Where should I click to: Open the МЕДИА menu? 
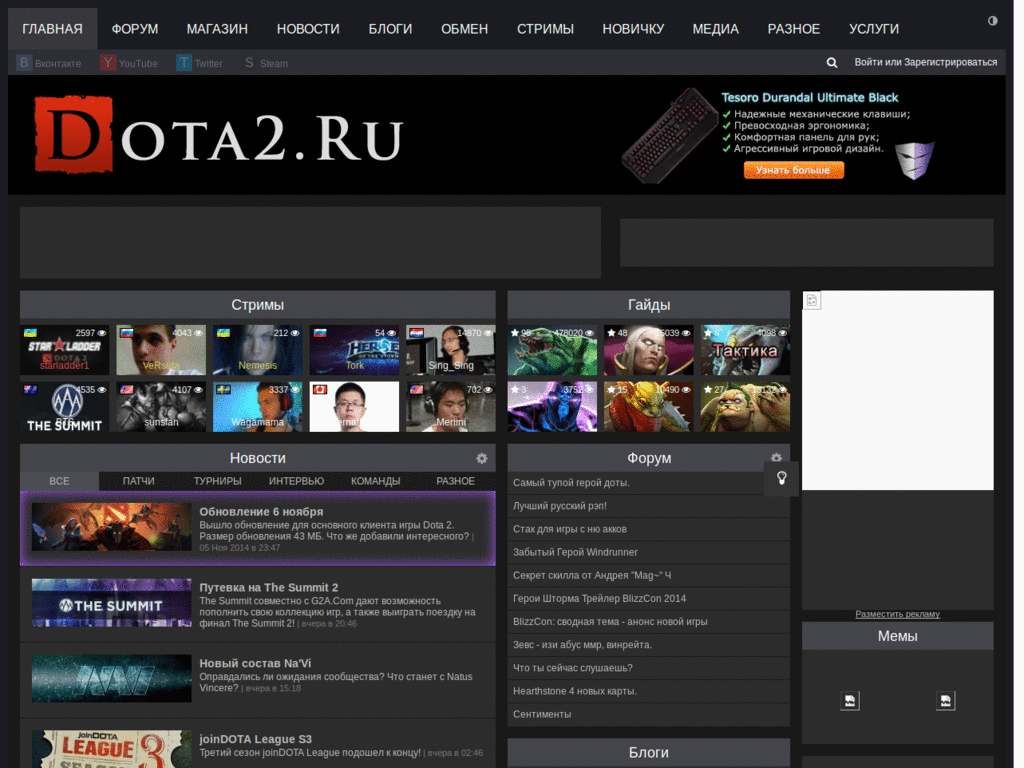(716, 29)
